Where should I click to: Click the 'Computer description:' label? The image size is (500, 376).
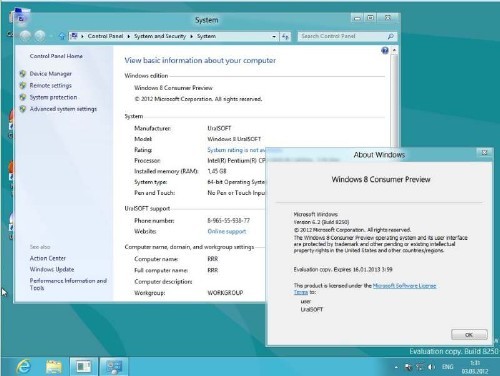click(163, 282)
